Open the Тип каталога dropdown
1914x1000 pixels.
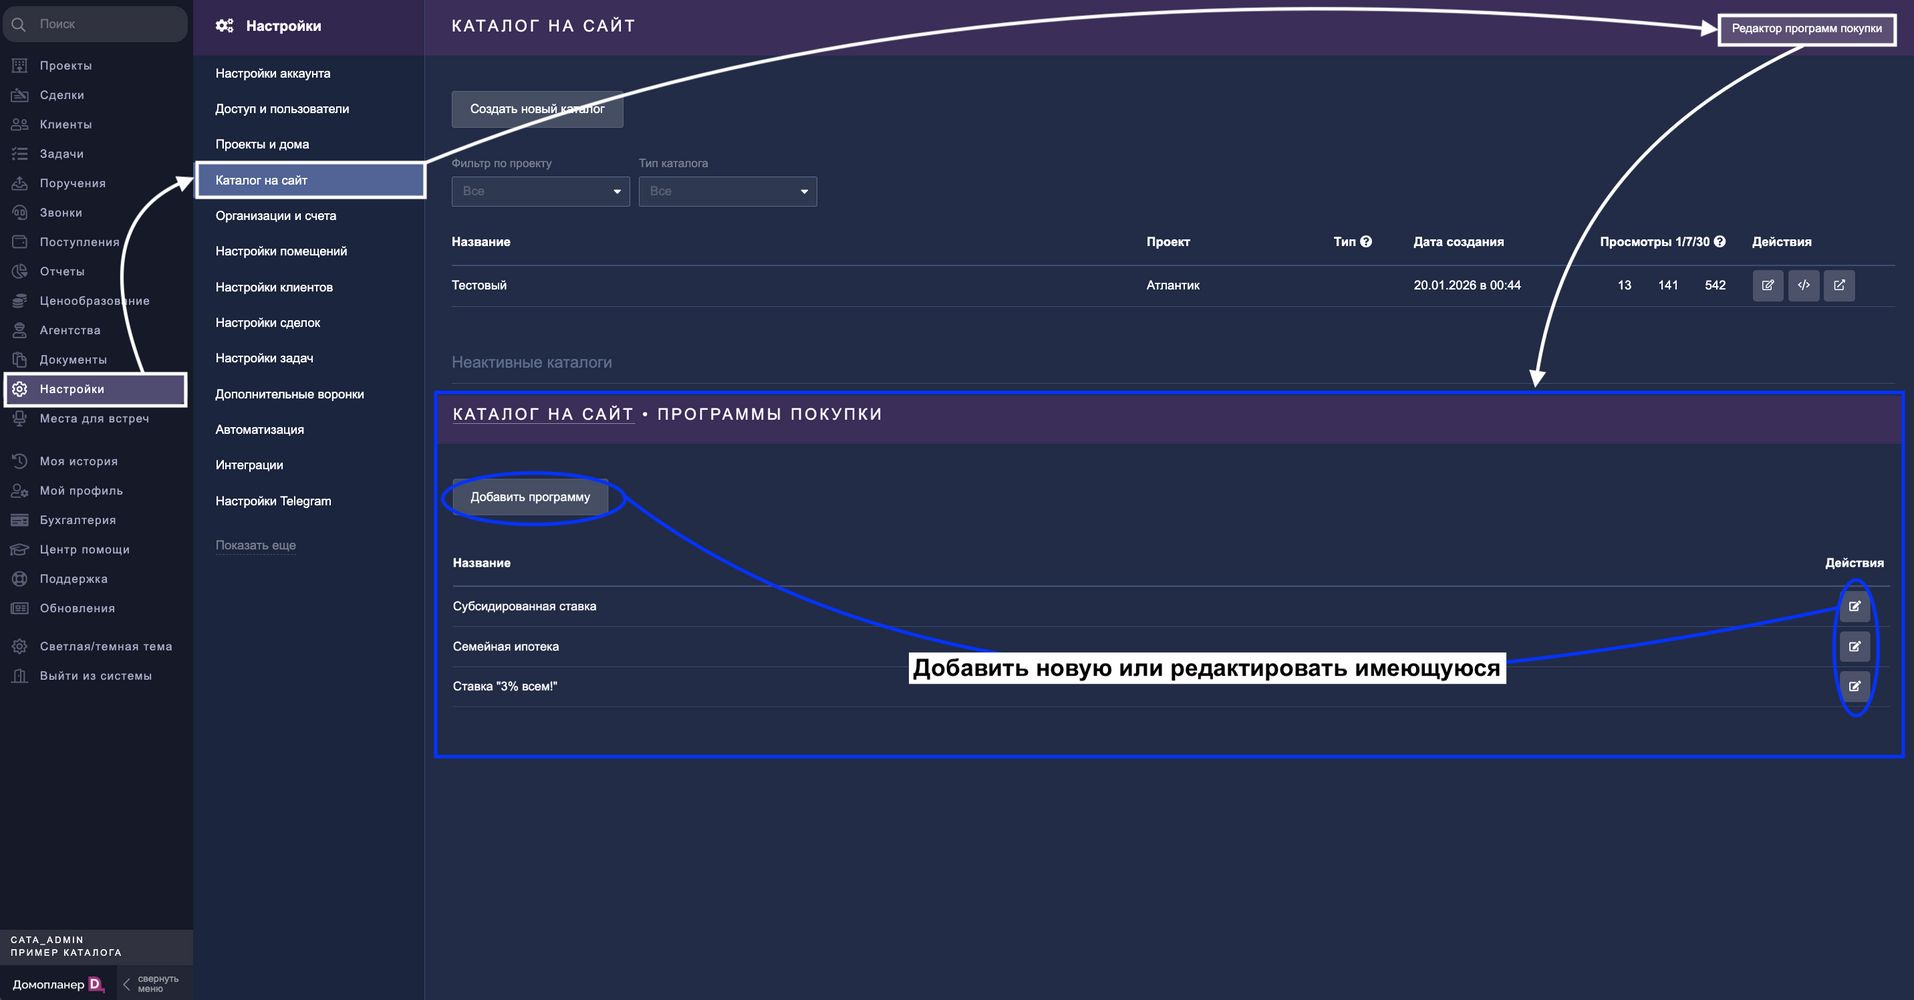(727, 192)
